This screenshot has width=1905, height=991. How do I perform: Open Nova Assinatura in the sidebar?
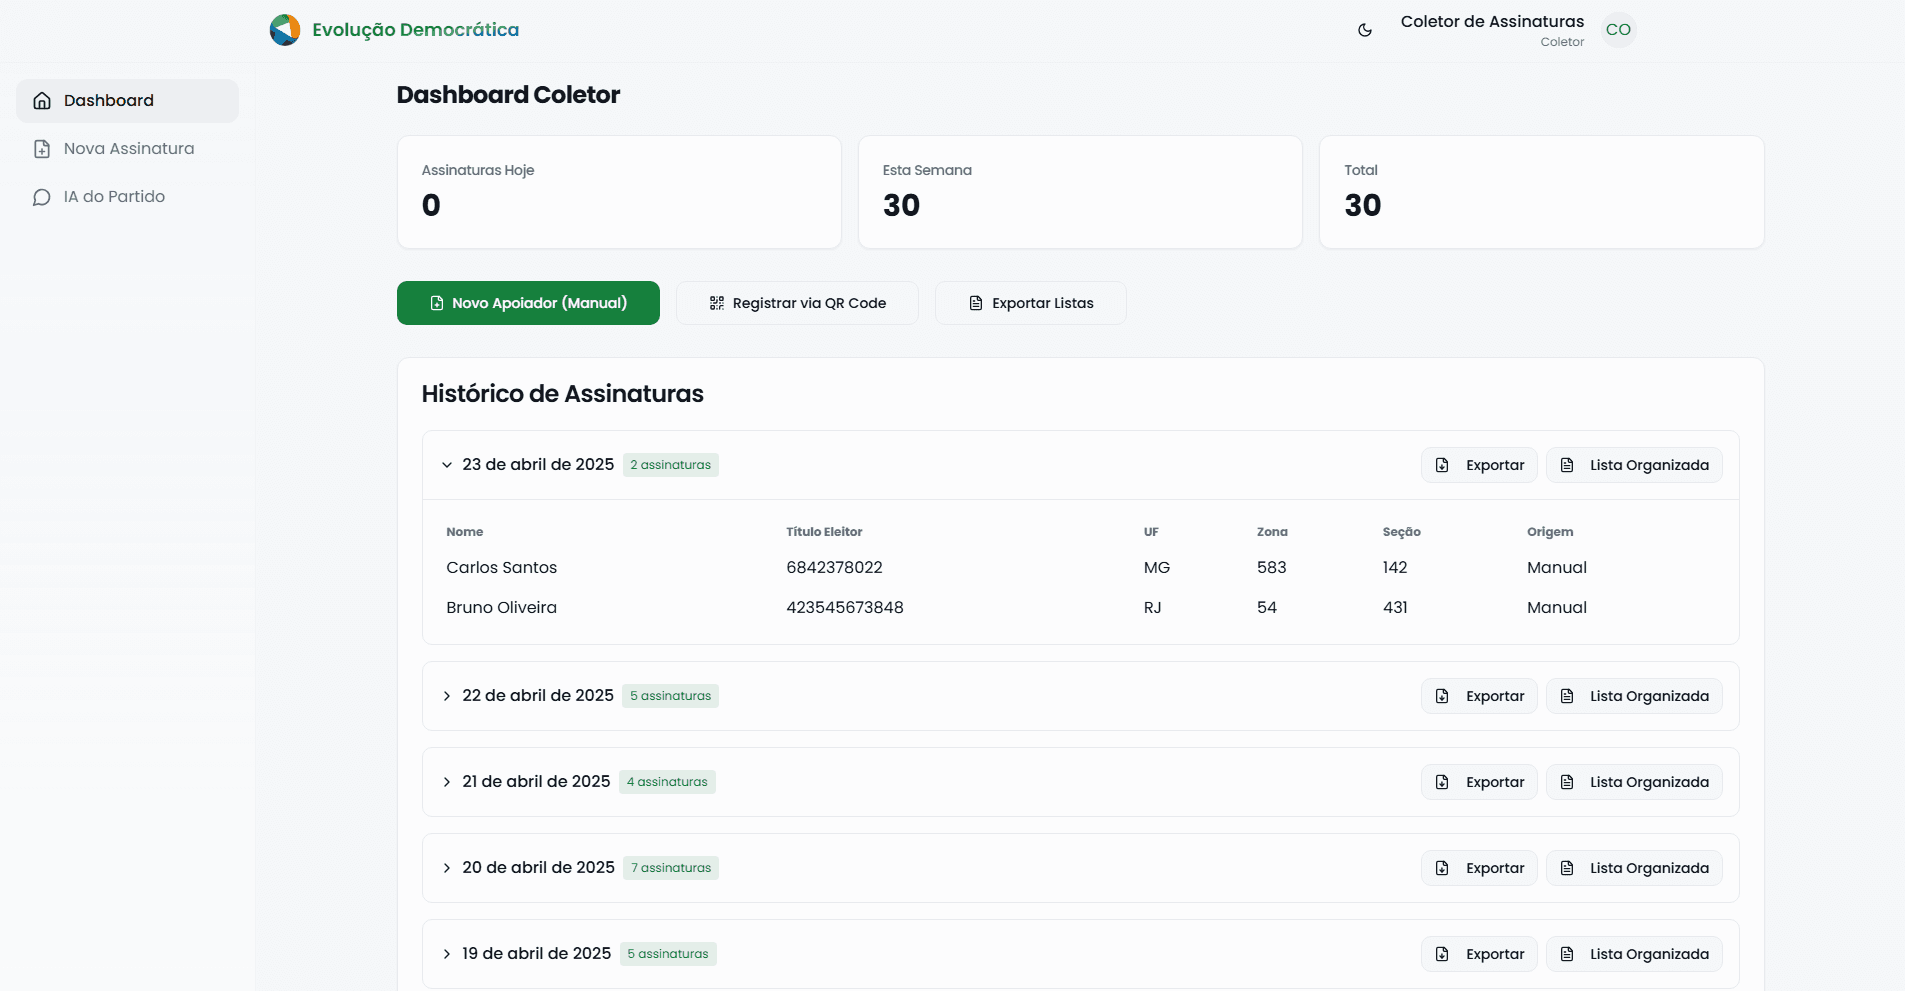tap(128, 149)
